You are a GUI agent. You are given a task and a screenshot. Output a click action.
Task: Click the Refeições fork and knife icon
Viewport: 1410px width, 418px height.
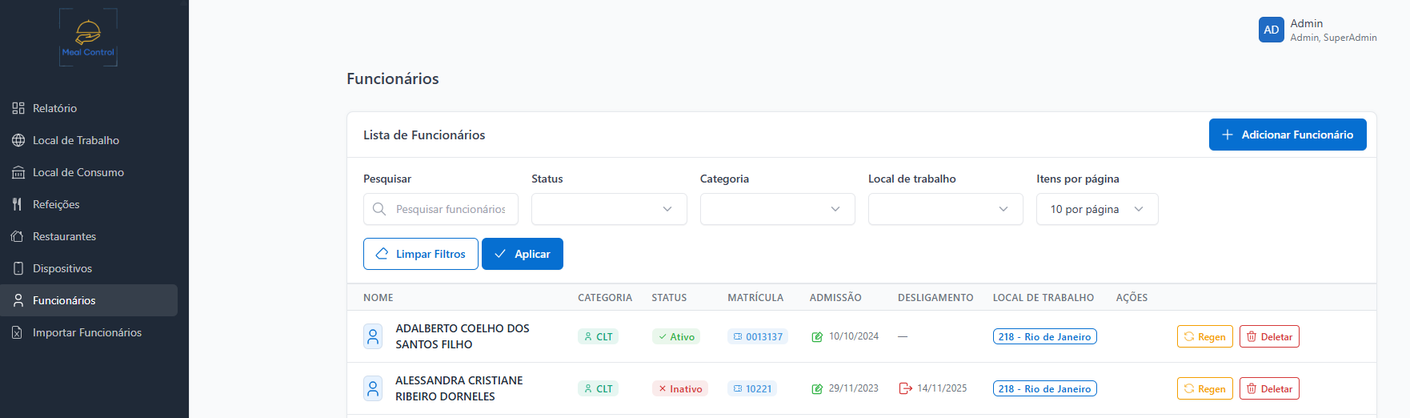[17, 204]
